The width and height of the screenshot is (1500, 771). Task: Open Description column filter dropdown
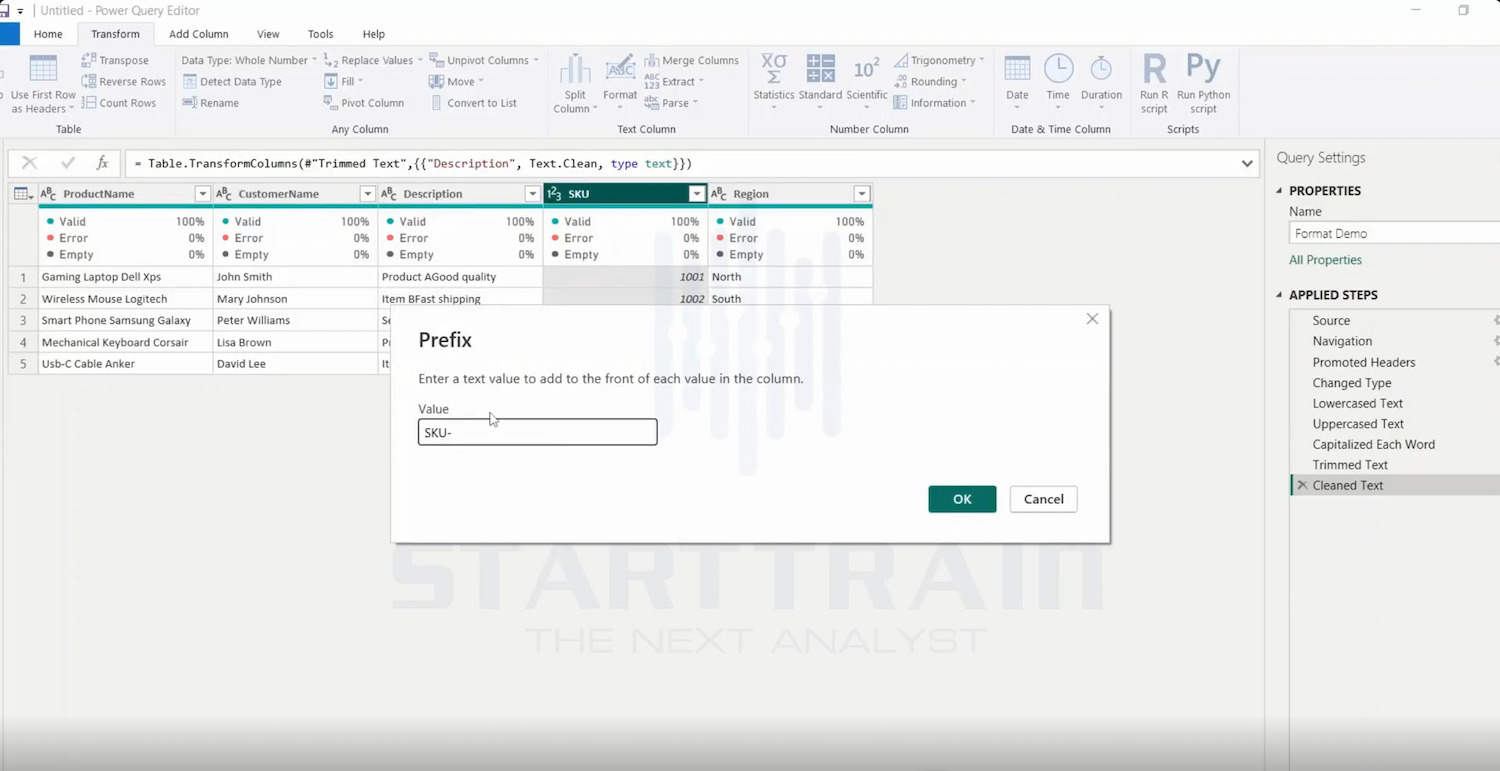(532, 194)
